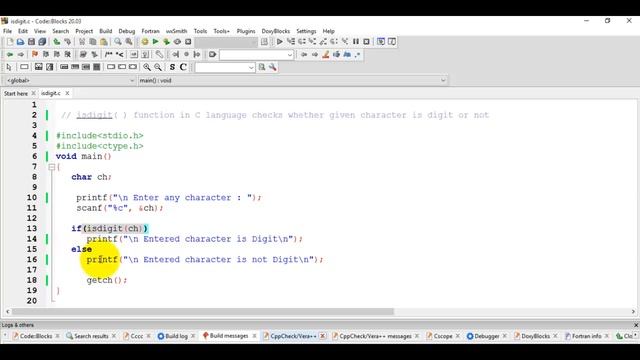Open the Search results log tab
The image size is (640, 360).
[91, 336]
